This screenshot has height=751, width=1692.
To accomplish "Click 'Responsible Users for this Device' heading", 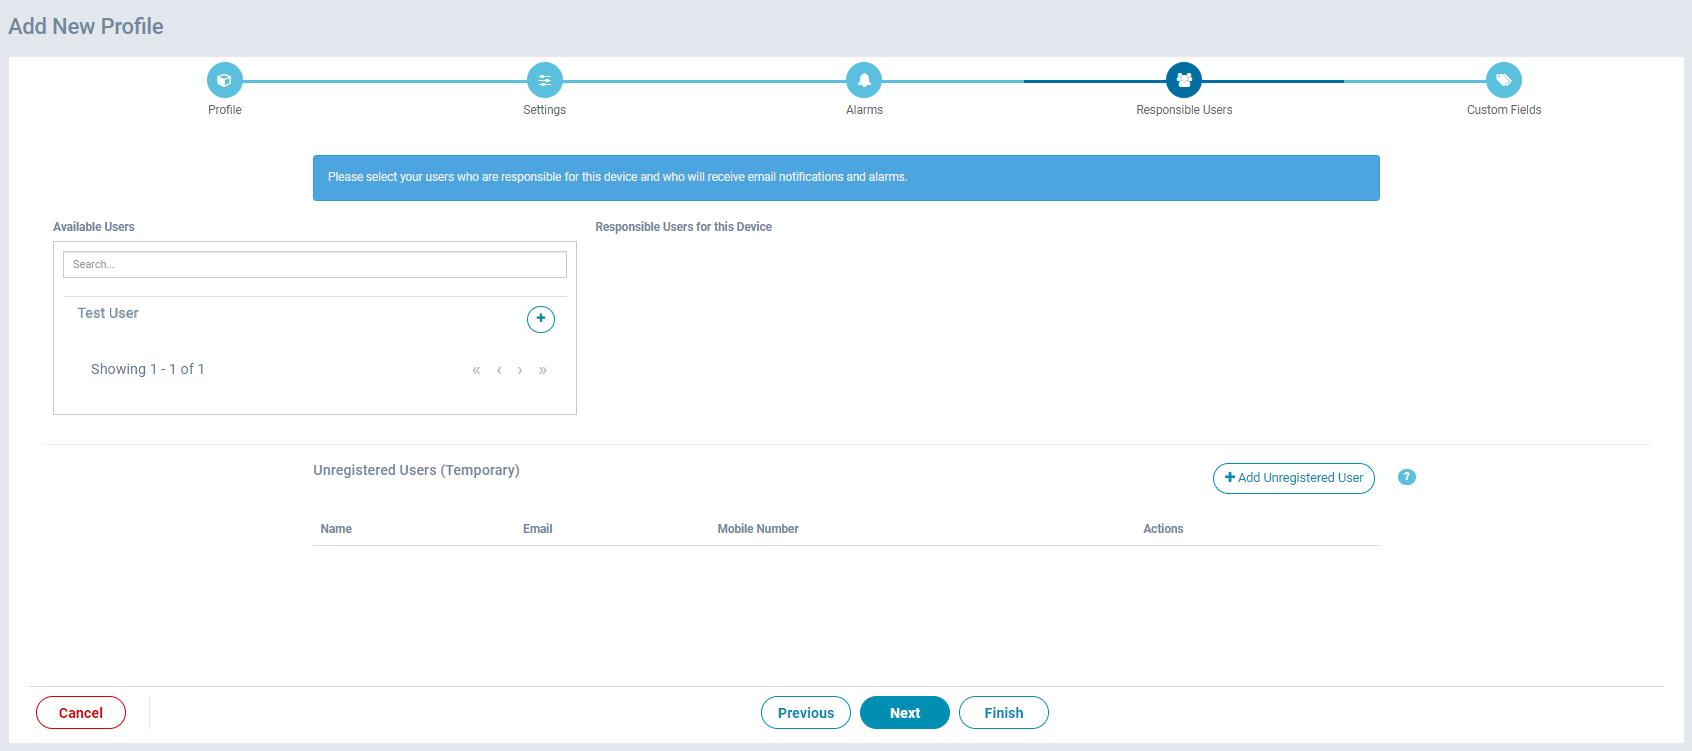I will coord(684,227).
